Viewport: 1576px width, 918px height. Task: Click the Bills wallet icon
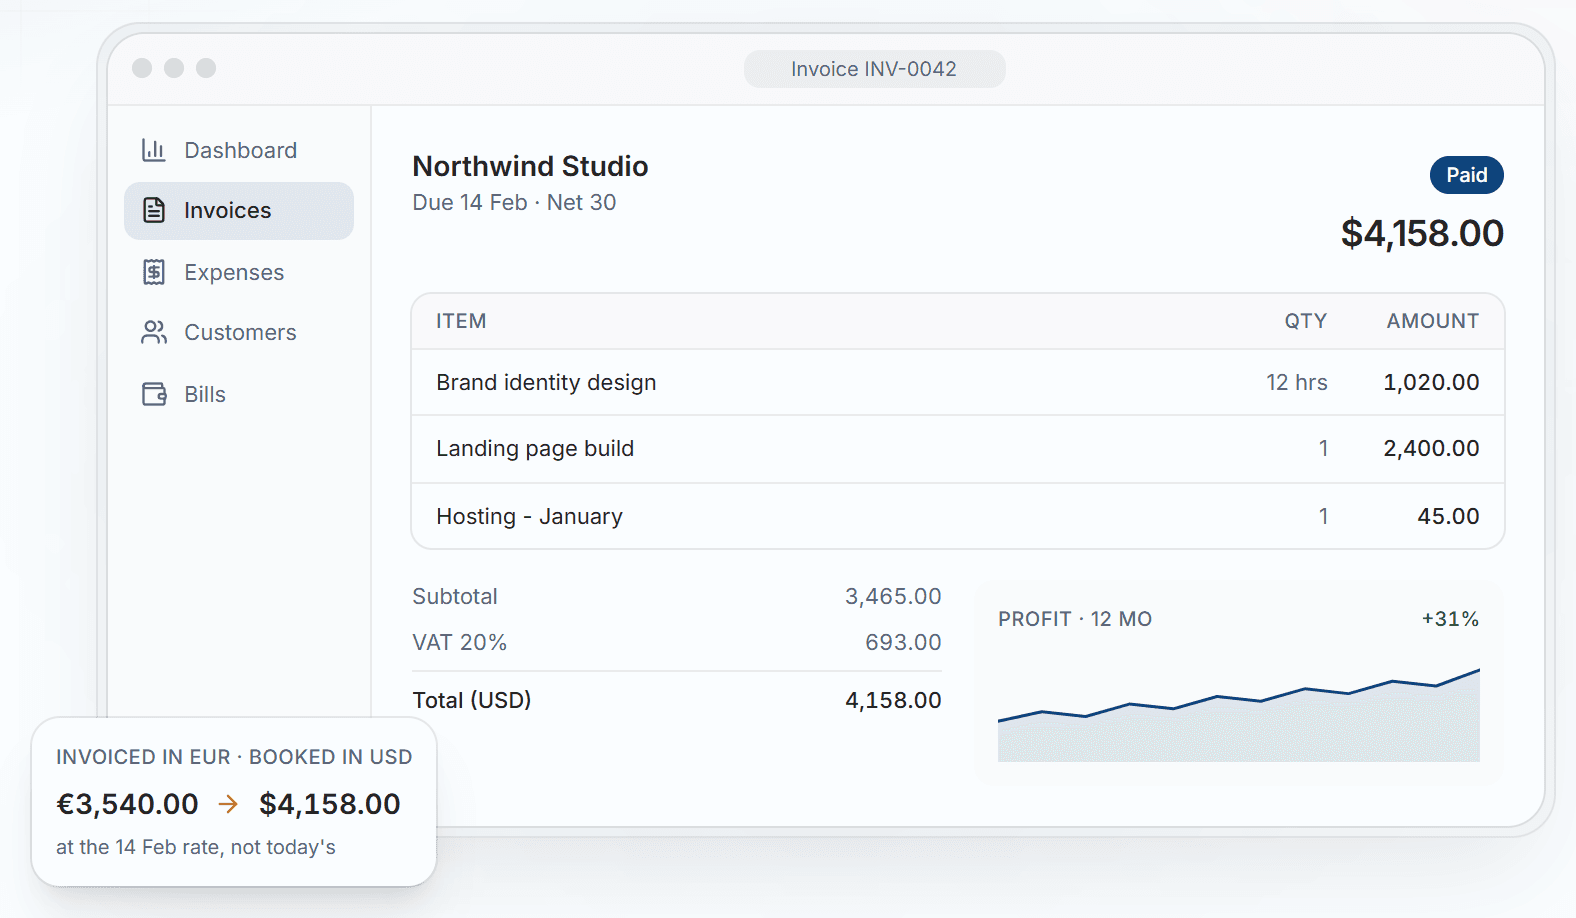[x=154, y=394]
